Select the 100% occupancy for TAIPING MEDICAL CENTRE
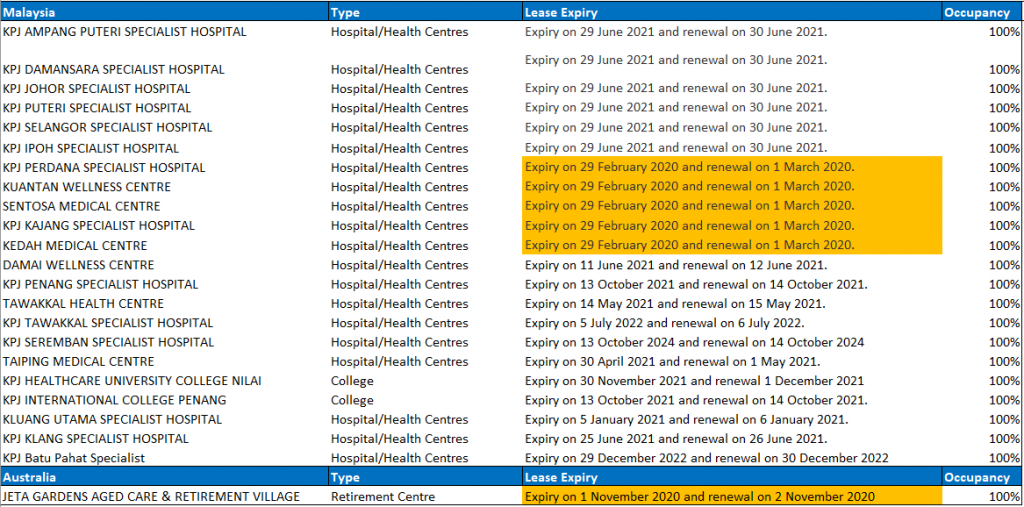 click(982, 361)
